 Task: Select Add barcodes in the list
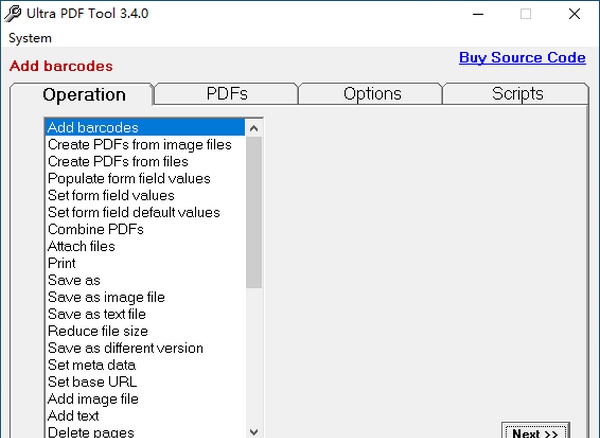tap(145, 127)
